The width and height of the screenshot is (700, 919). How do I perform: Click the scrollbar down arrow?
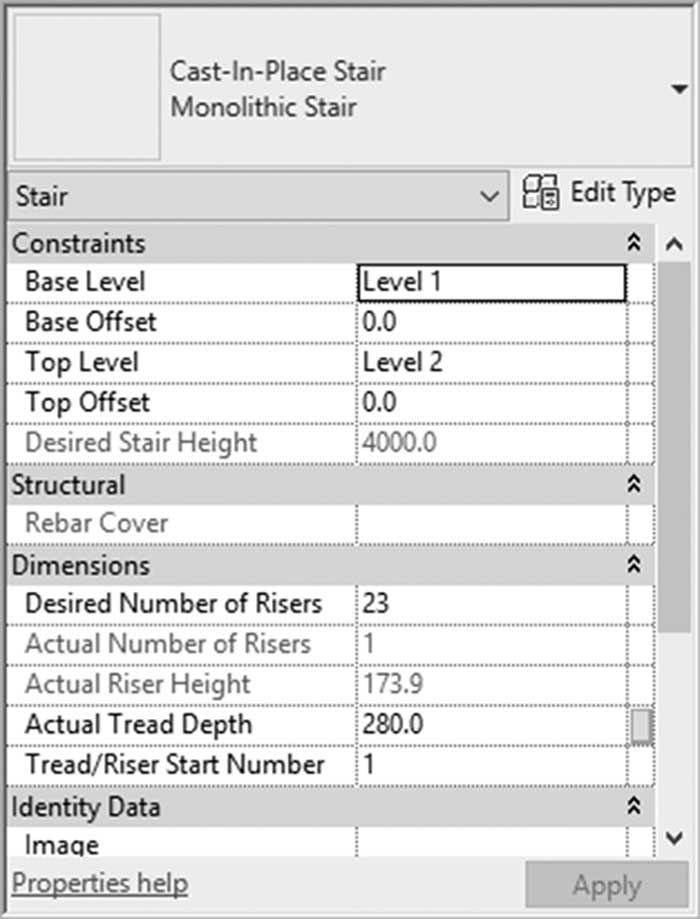pos(674,838)
